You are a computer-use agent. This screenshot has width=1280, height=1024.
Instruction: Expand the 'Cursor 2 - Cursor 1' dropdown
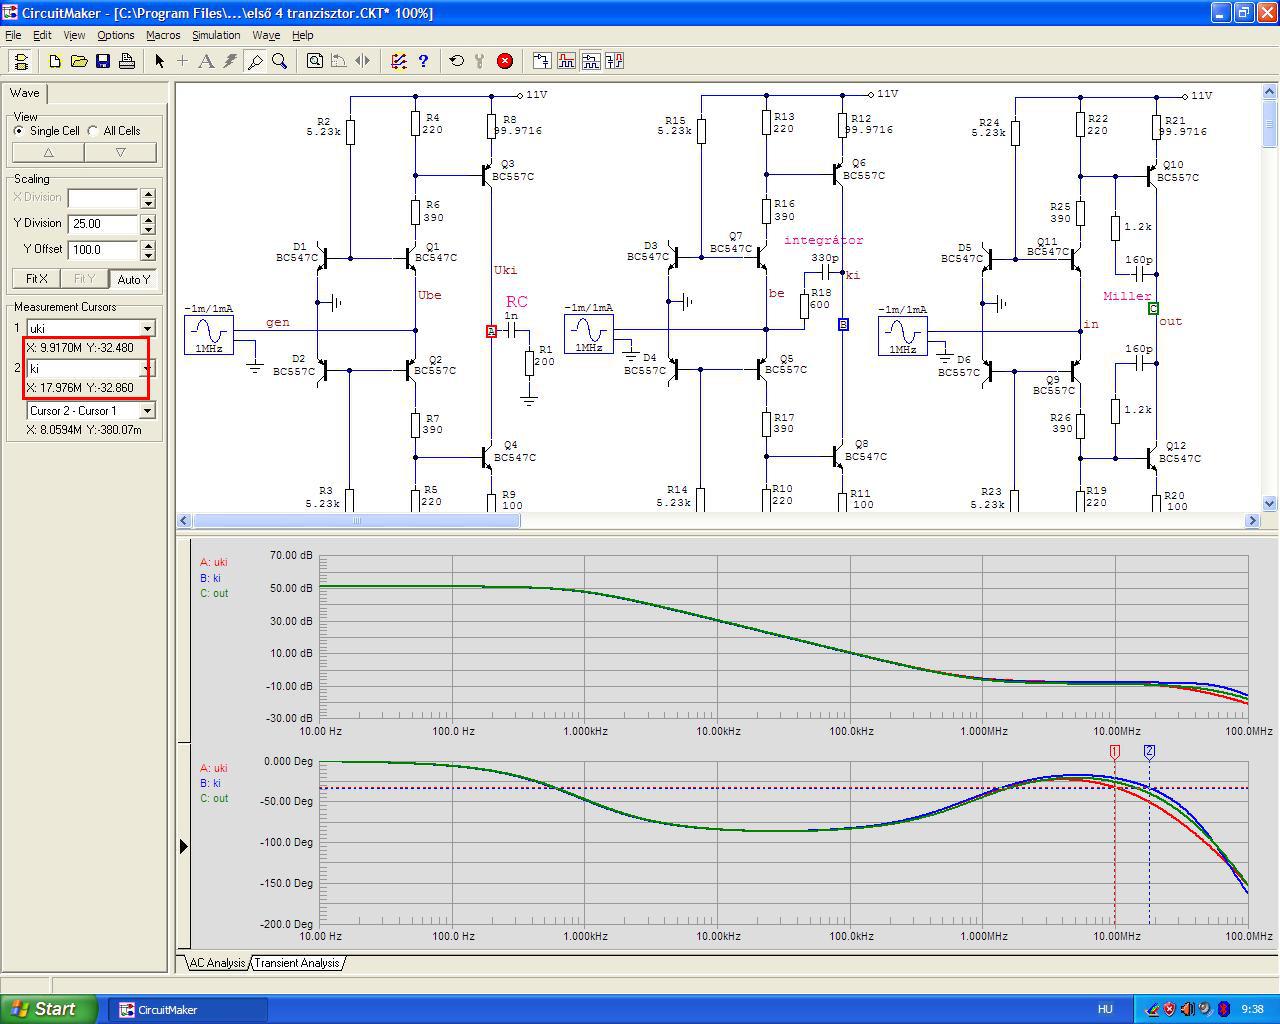tap(147, 411)
